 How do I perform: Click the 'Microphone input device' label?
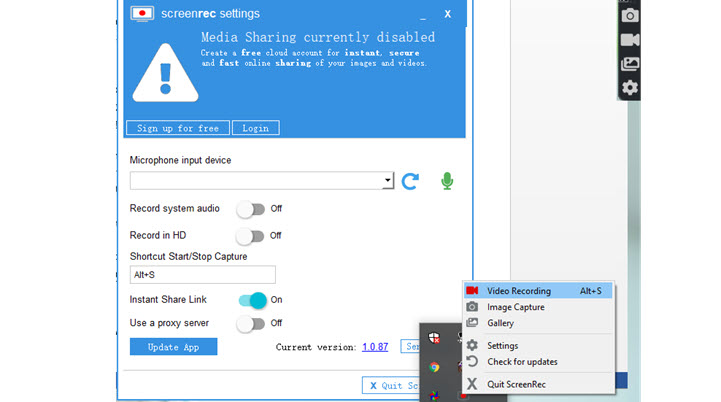tap(180, 160)
